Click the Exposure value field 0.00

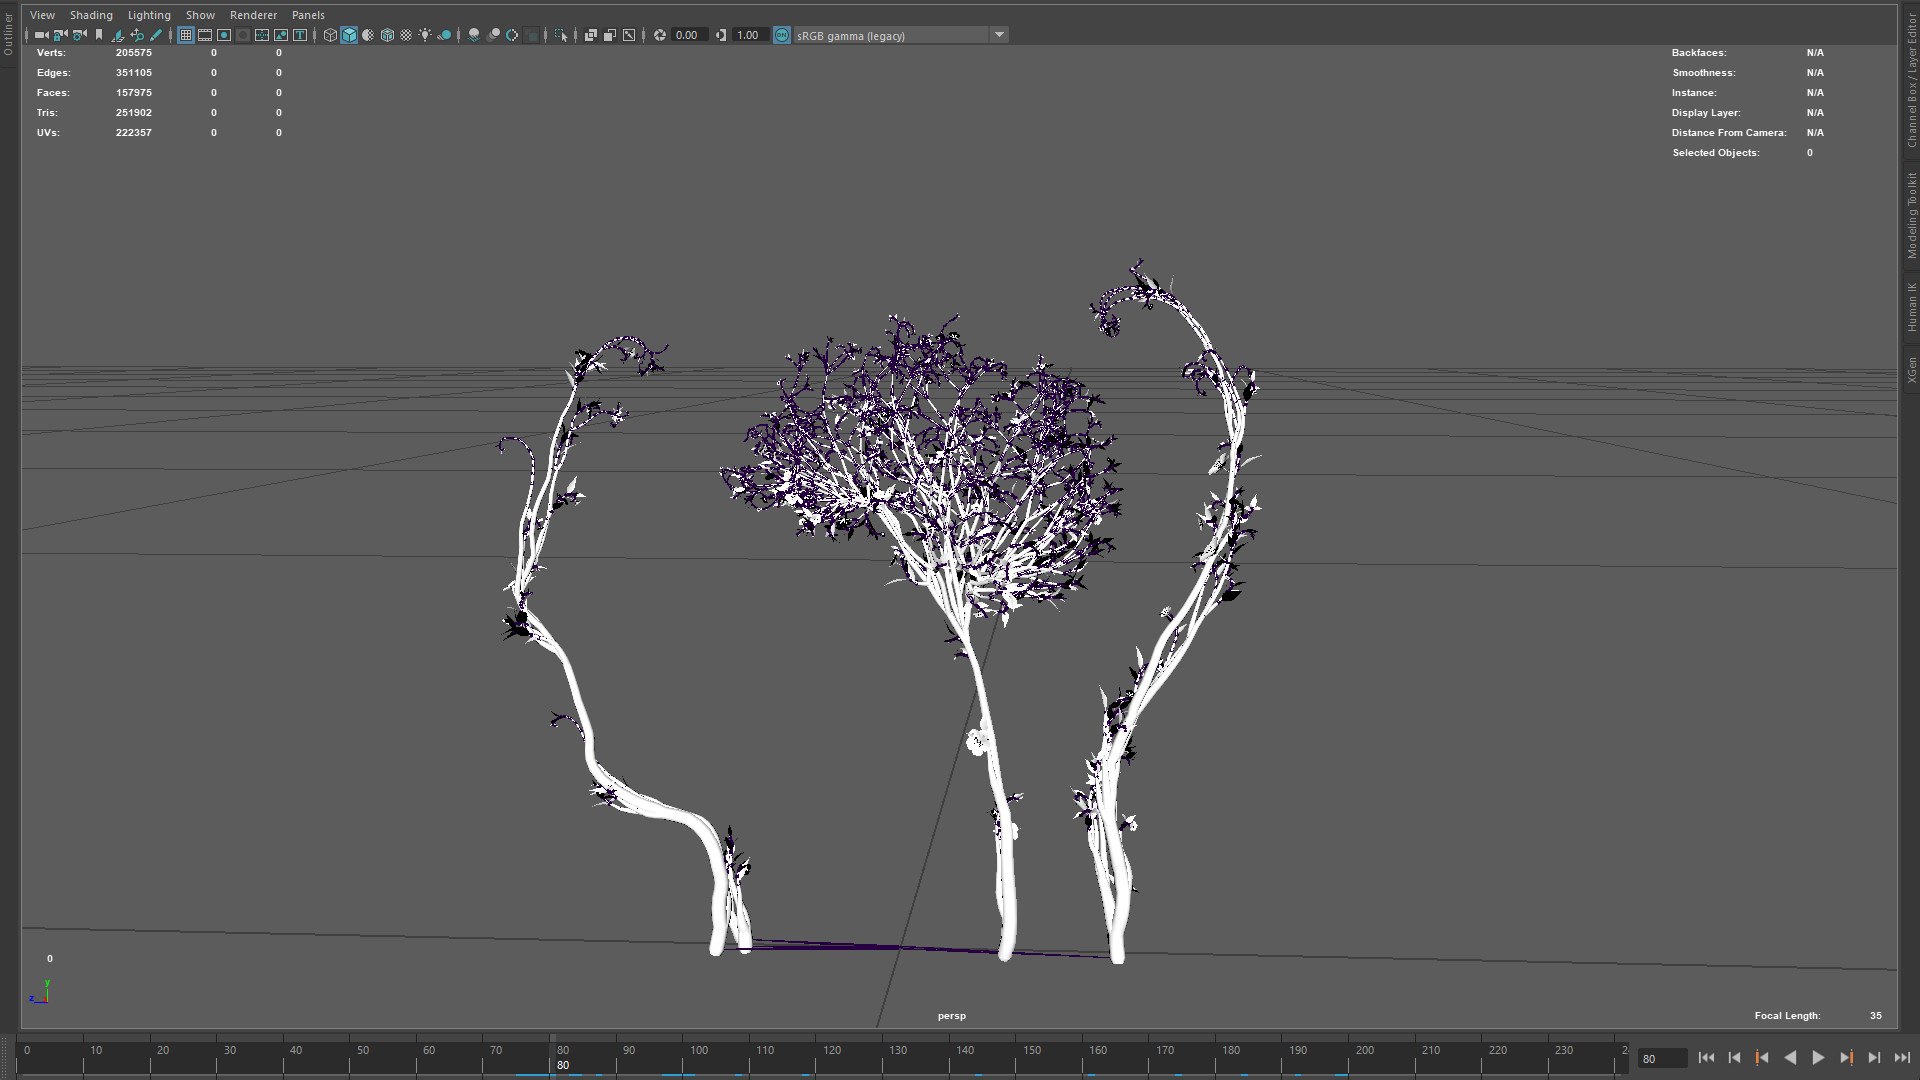[x=689, y=35]
